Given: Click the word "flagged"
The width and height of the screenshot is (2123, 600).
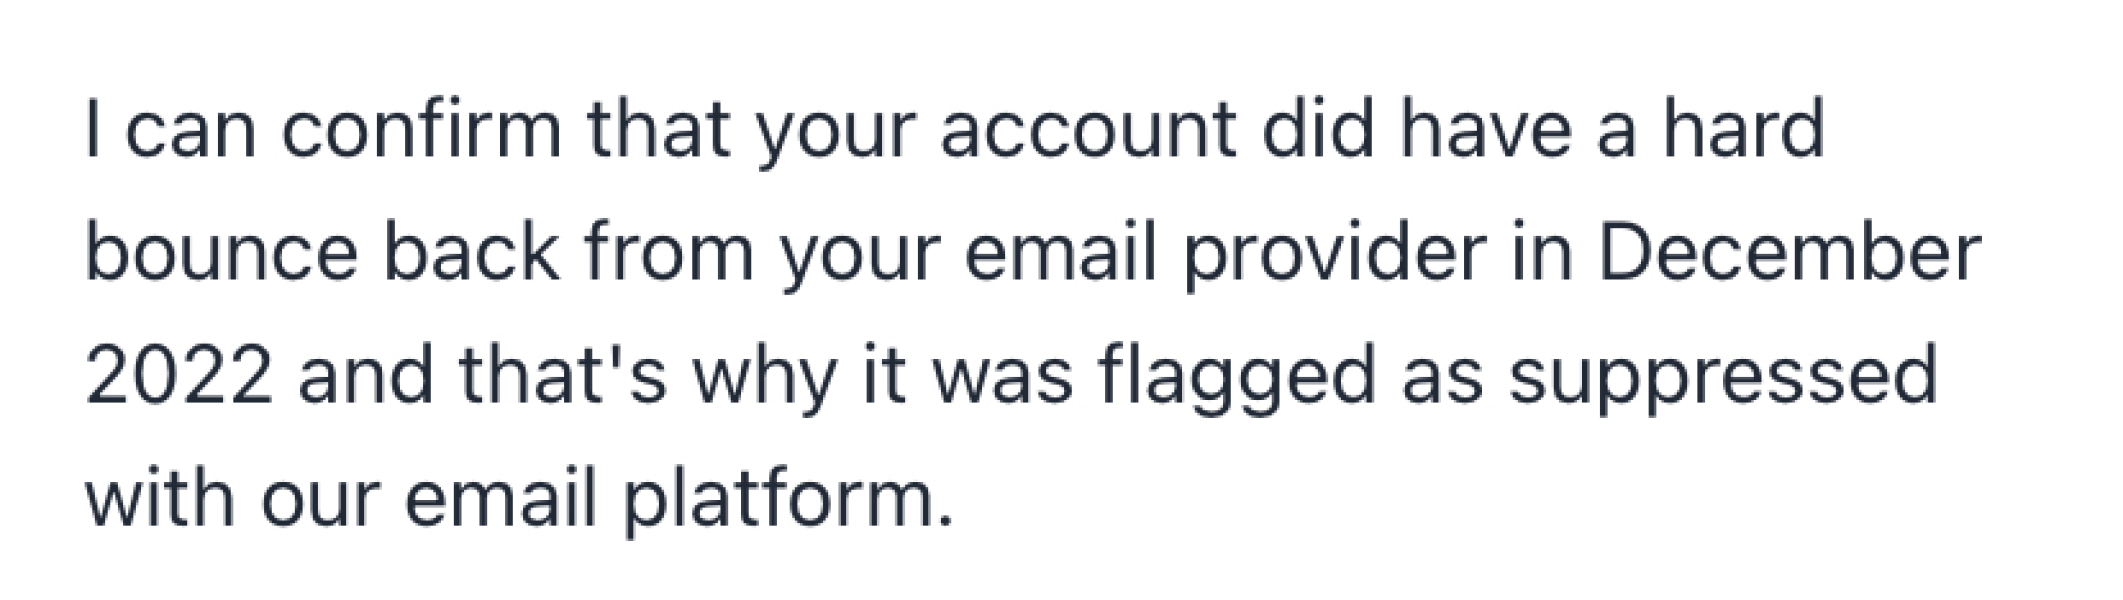Looking at the screenshot, I should 1236,377.
